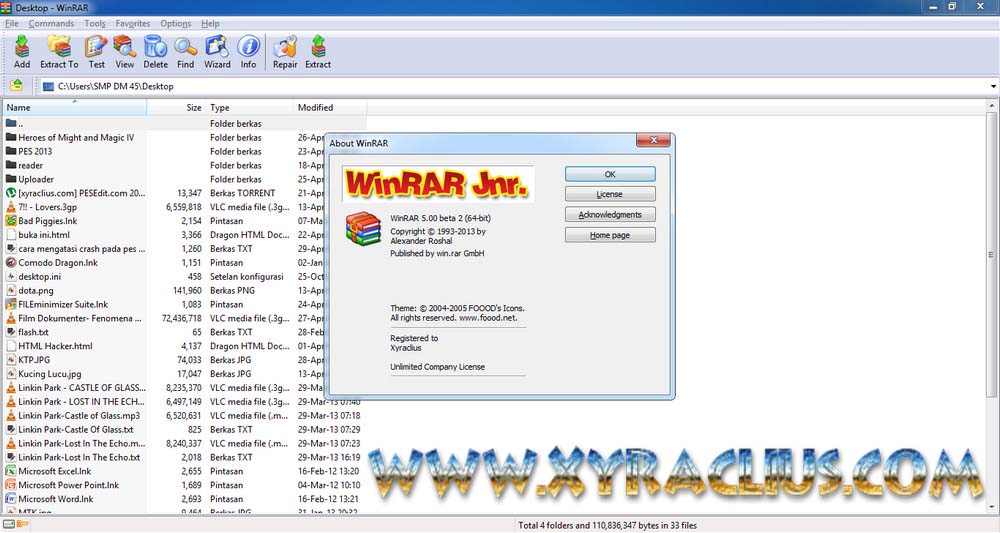Select the Microsoft Excel.lnk icon
This screenshot has width=1000, height=533.
click(x=11, y=471)
